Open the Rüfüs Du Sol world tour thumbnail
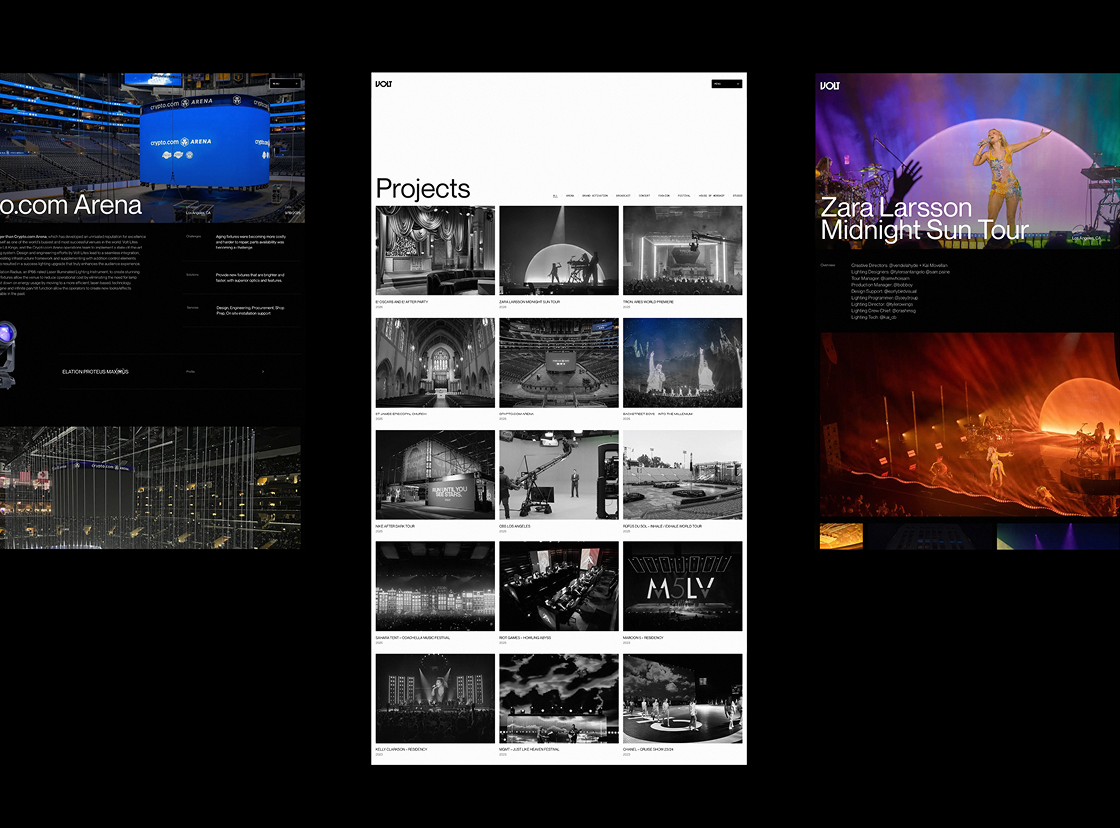 pos(682,474)
